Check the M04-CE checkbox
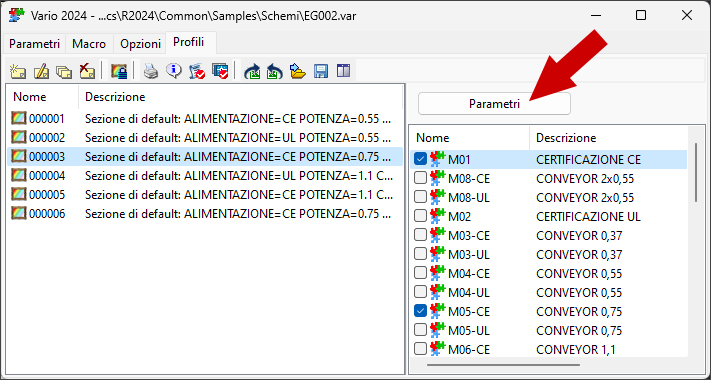 [x=420, y=273]
